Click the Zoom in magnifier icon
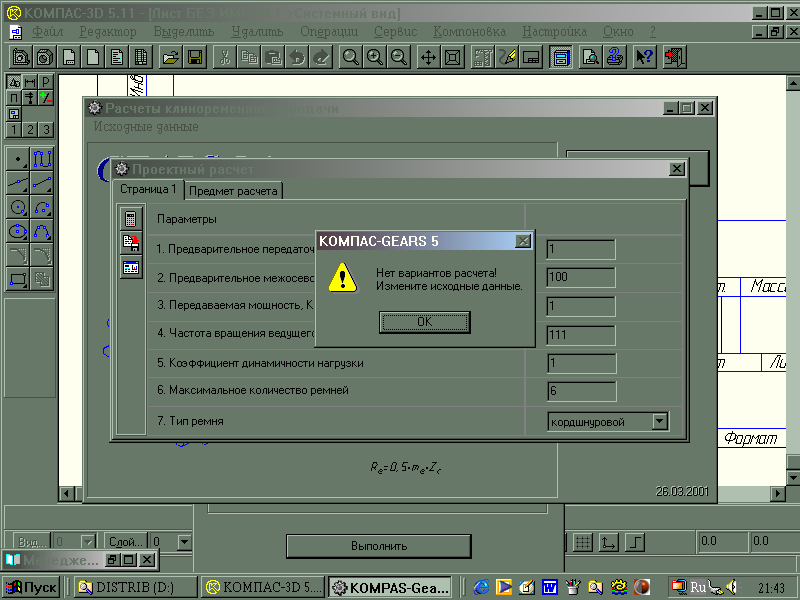Viewport: 800px width, 600px height. pos(374,57)
